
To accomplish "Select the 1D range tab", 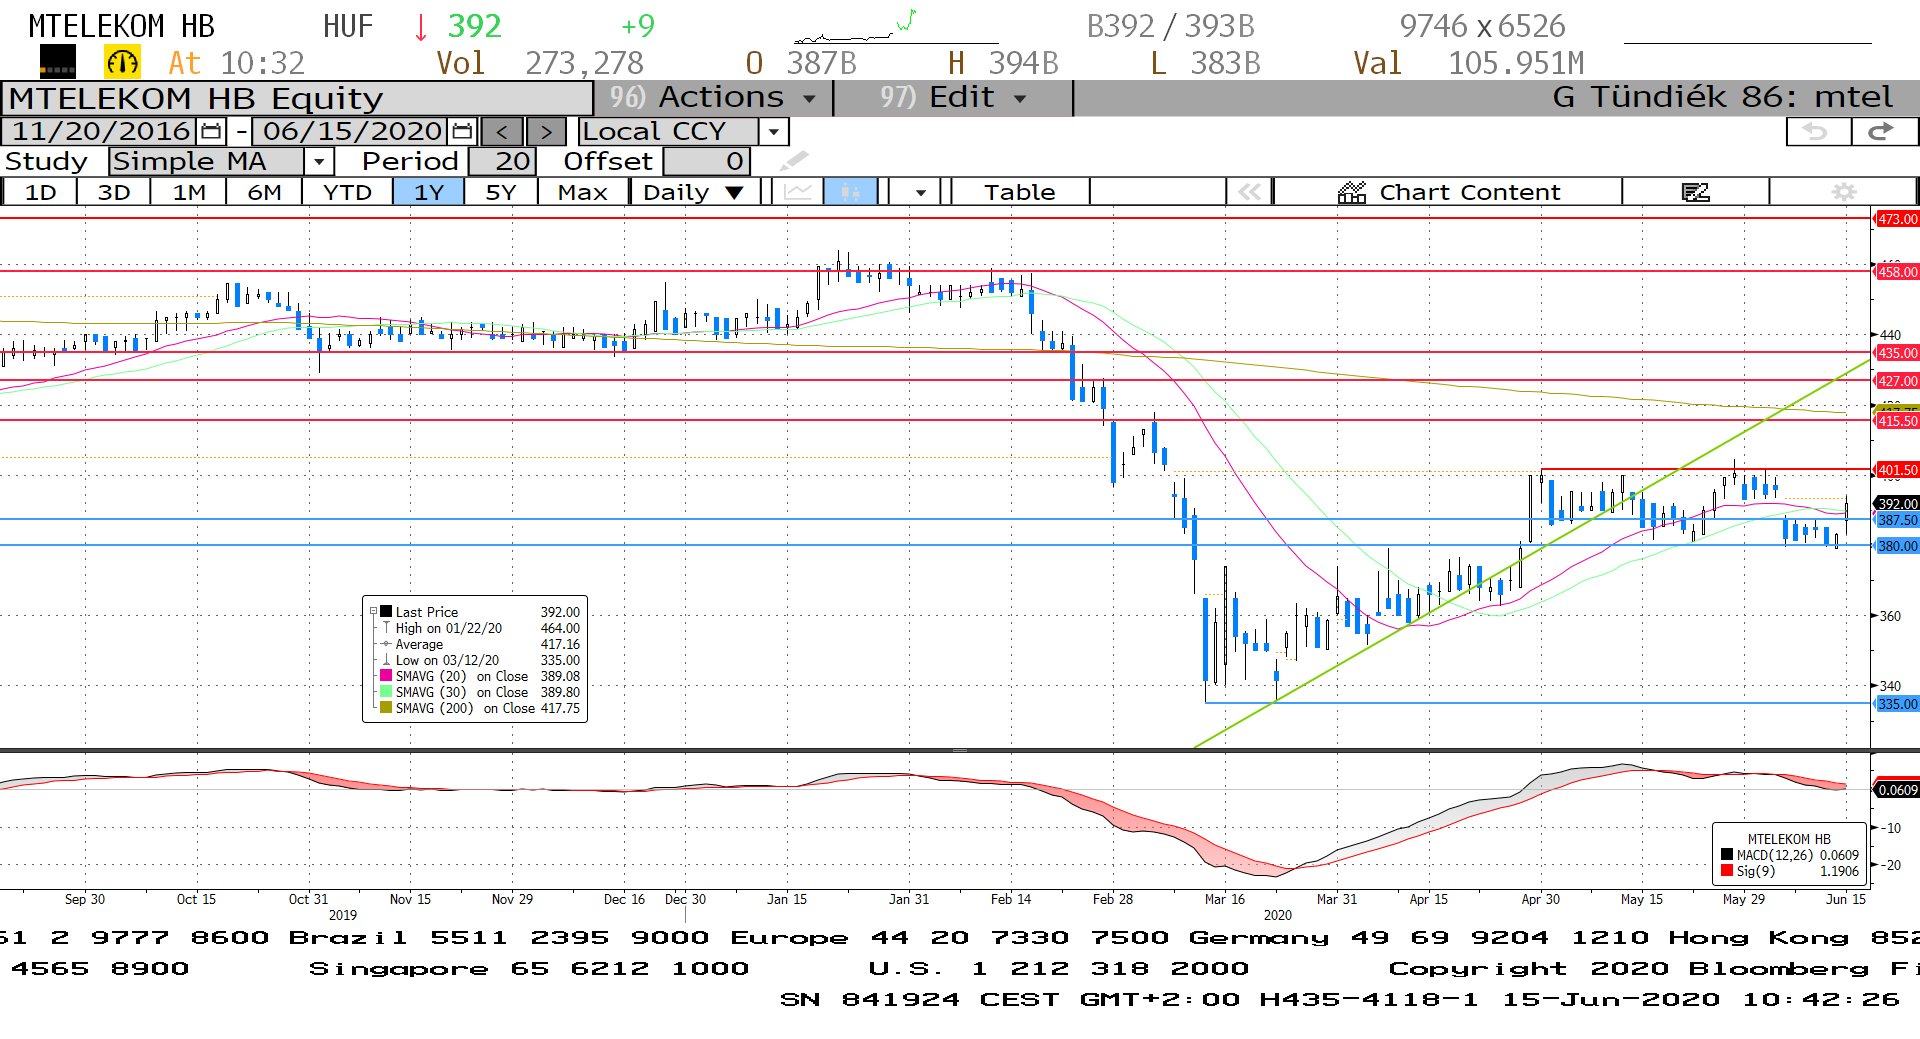I will (x=40, y=191).
